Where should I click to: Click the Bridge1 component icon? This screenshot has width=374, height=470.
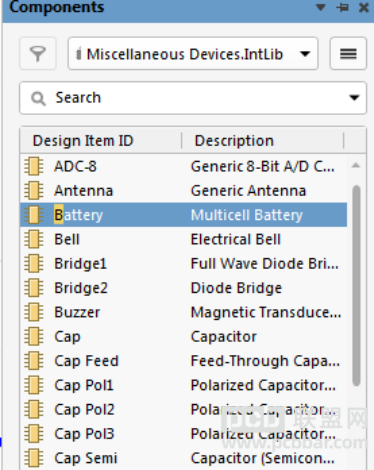[x=34, y=263]
